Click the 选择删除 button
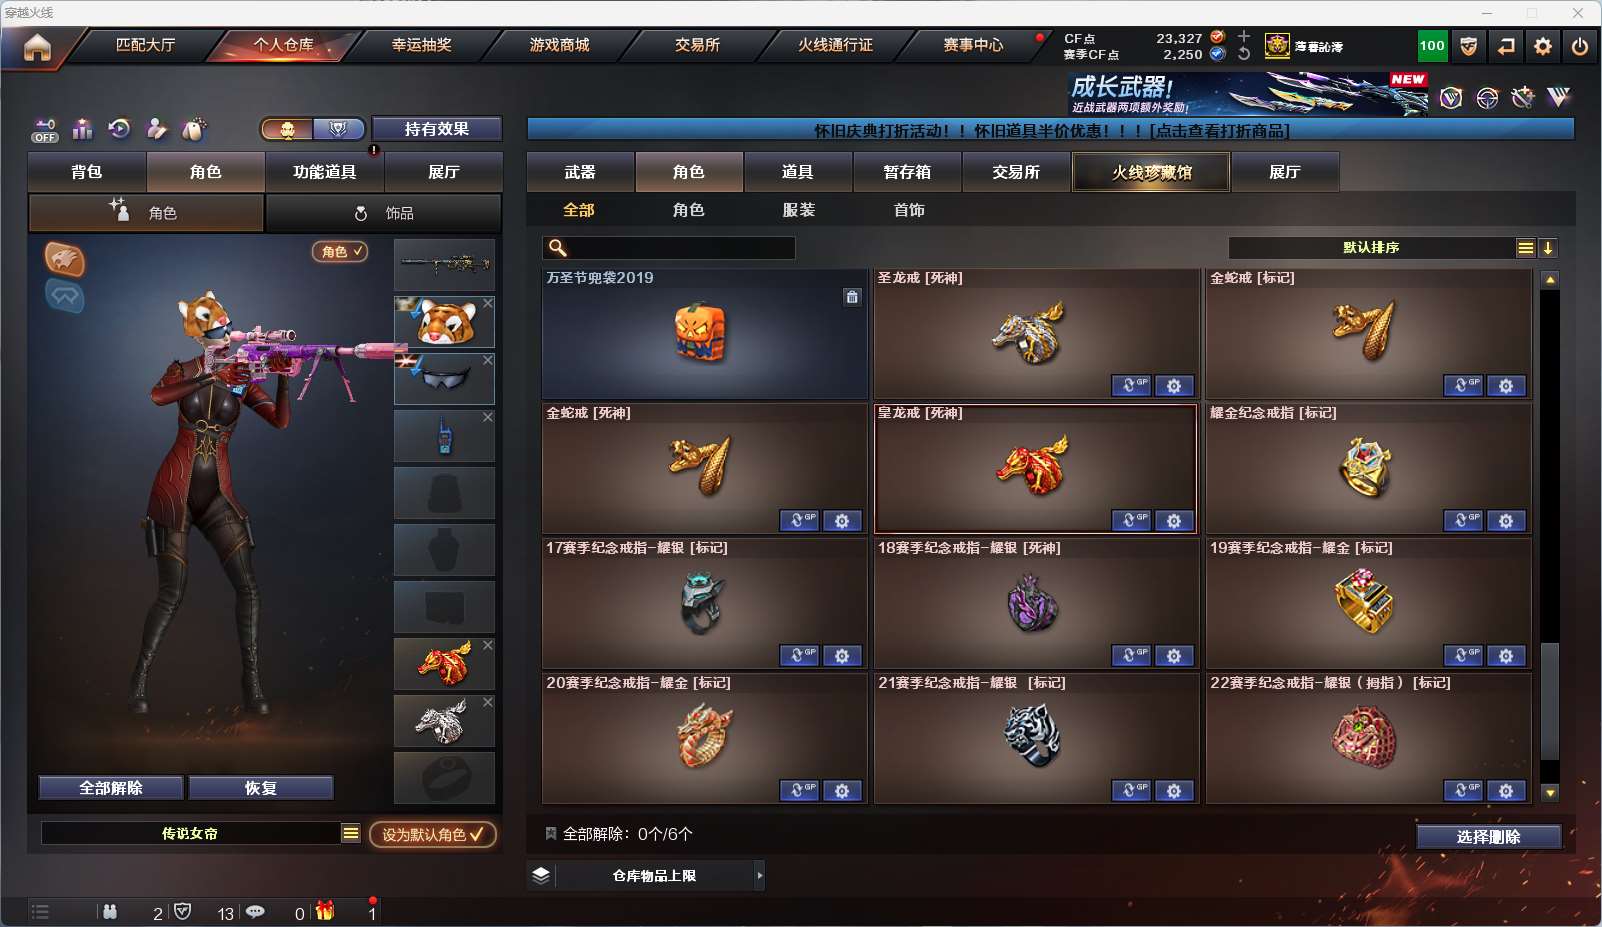Screen dimensions: 1602x927 [1489, 837]
